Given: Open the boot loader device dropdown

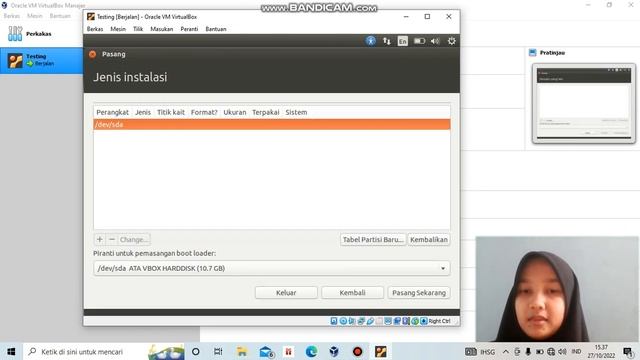Looking at the screenshot, I should click(272, 268).
